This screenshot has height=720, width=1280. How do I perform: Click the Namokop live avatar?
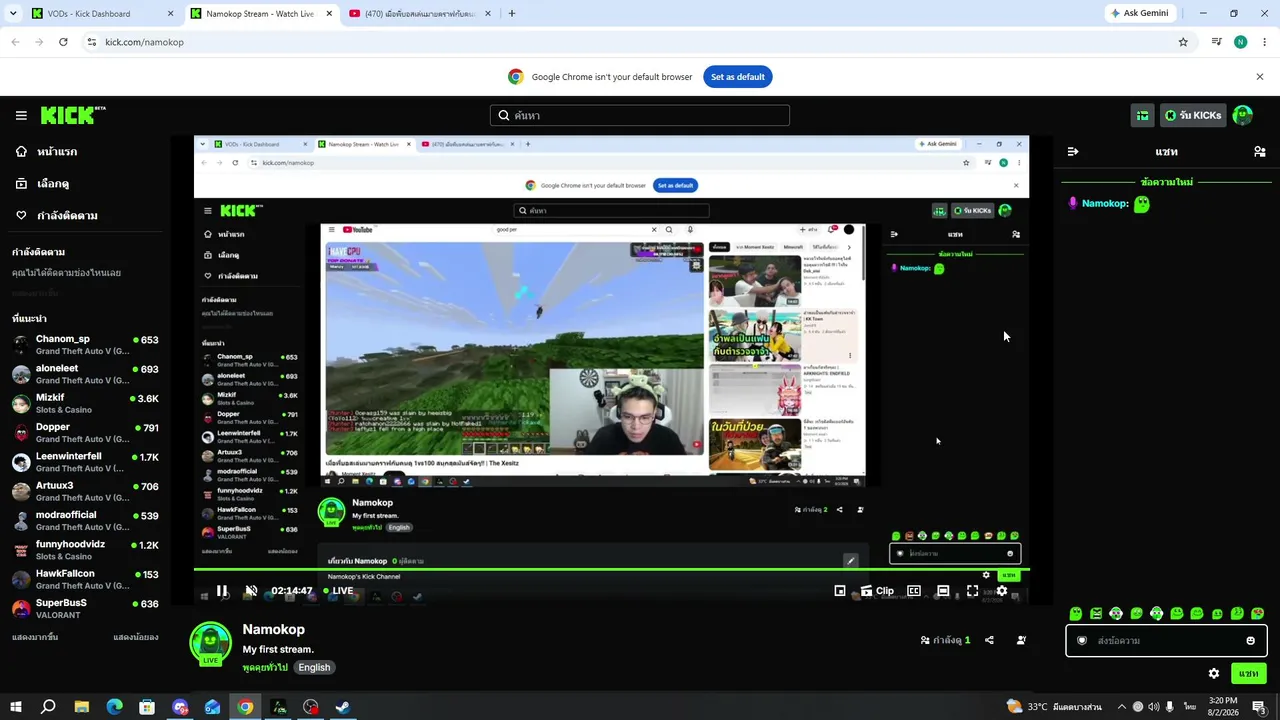coord(211,643)
